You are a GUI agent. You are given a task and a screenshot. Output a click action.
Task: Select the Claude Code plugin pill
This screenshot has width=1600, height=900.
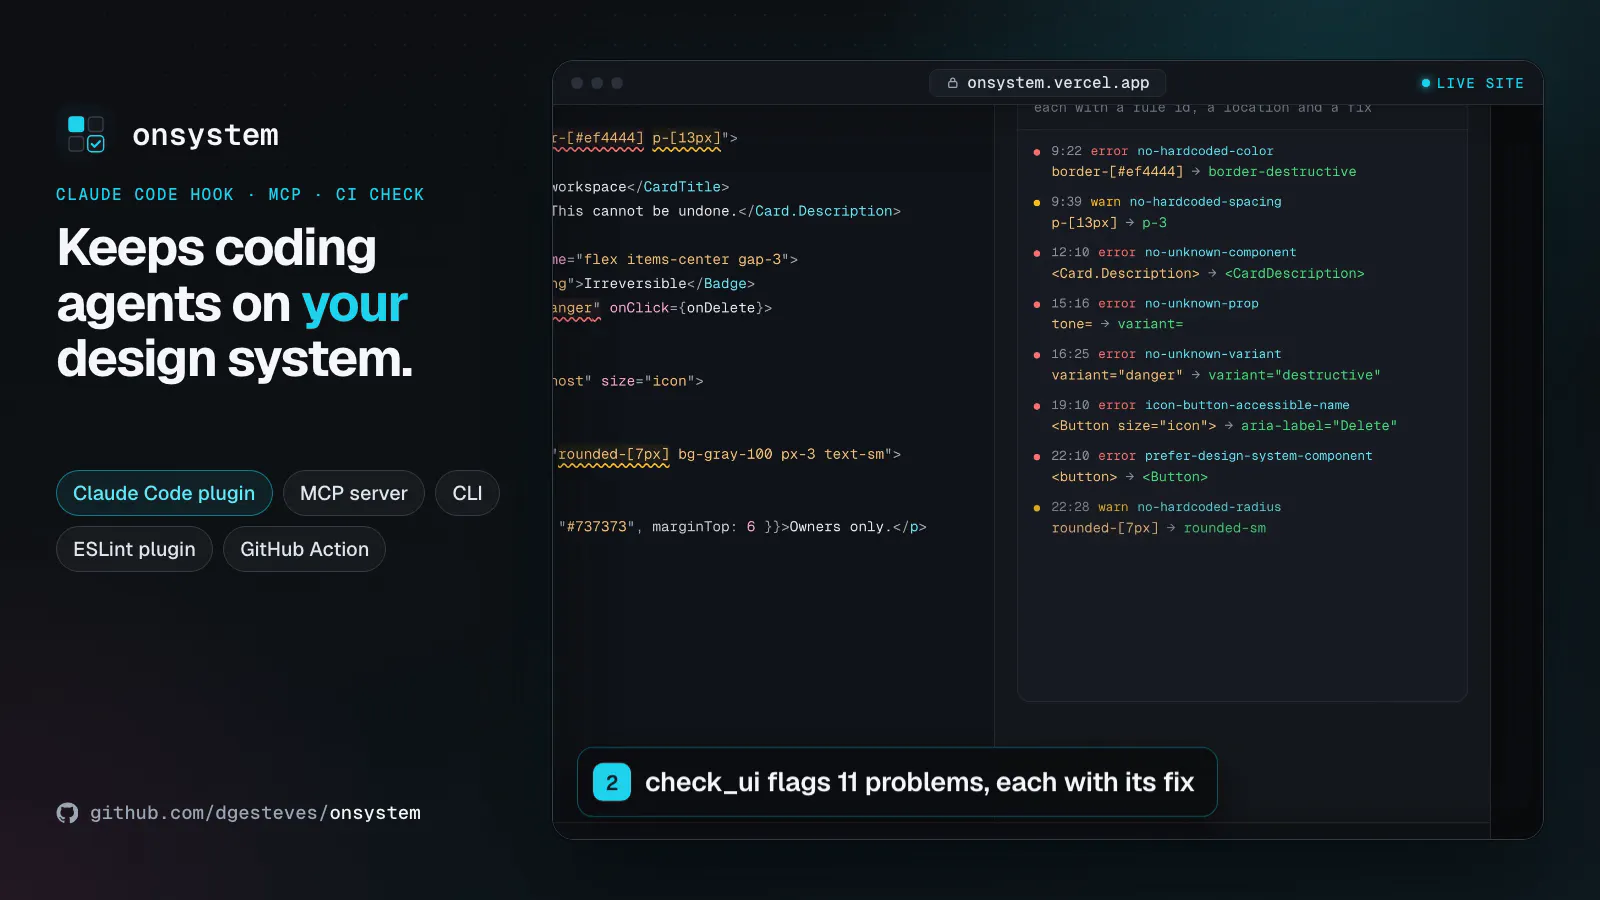[164, 493]
